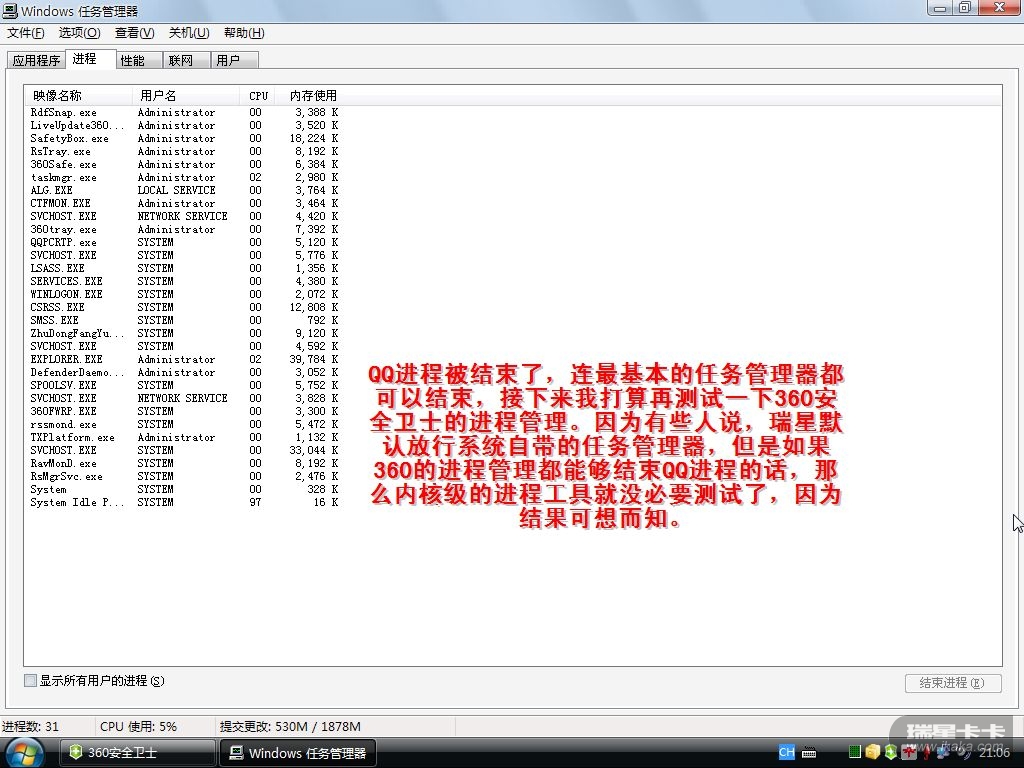Switch to the 性能 tab

coord(139,60)
